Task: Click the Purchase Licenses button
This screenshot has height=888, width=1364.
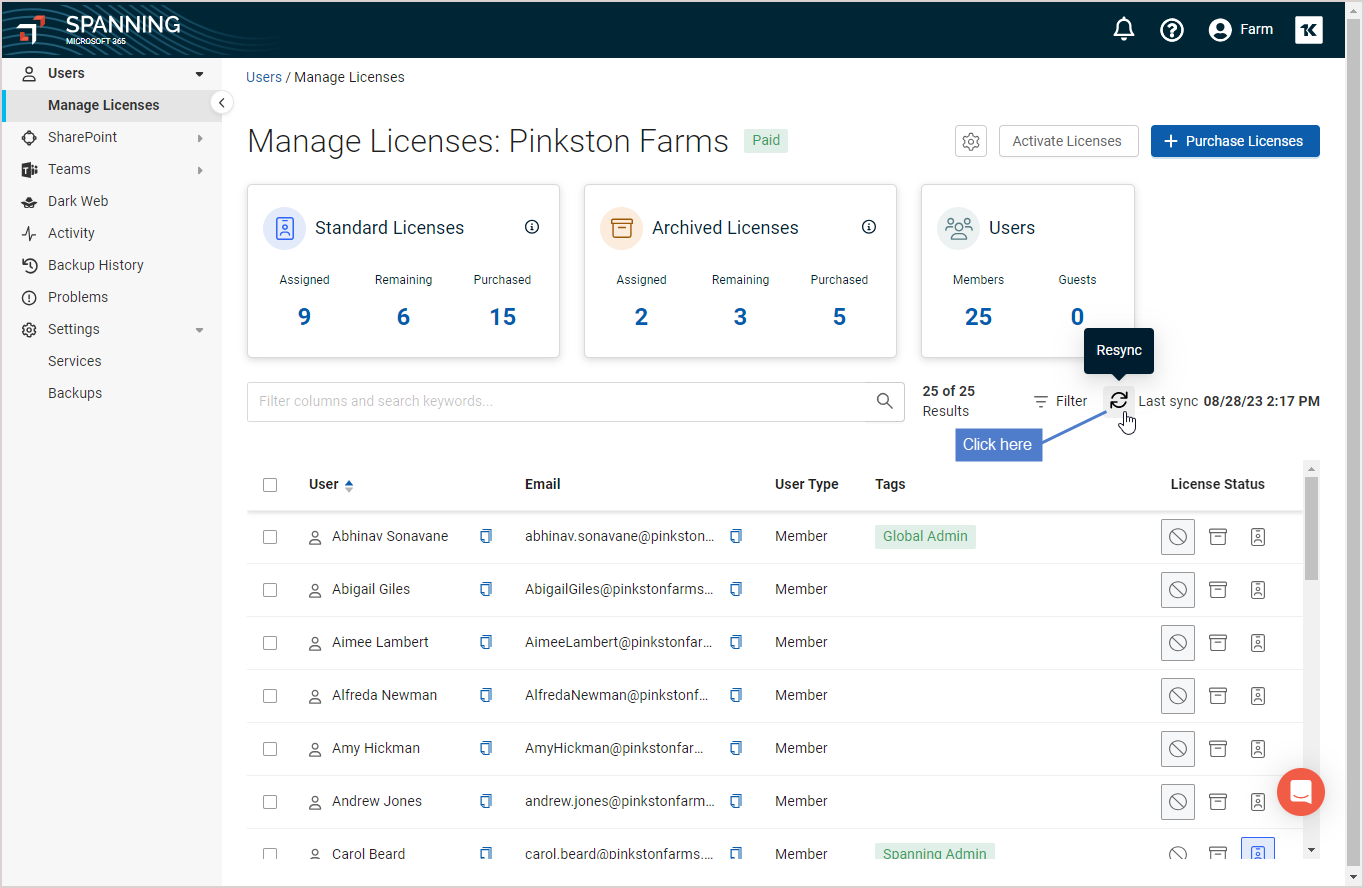Action: 1235,141
